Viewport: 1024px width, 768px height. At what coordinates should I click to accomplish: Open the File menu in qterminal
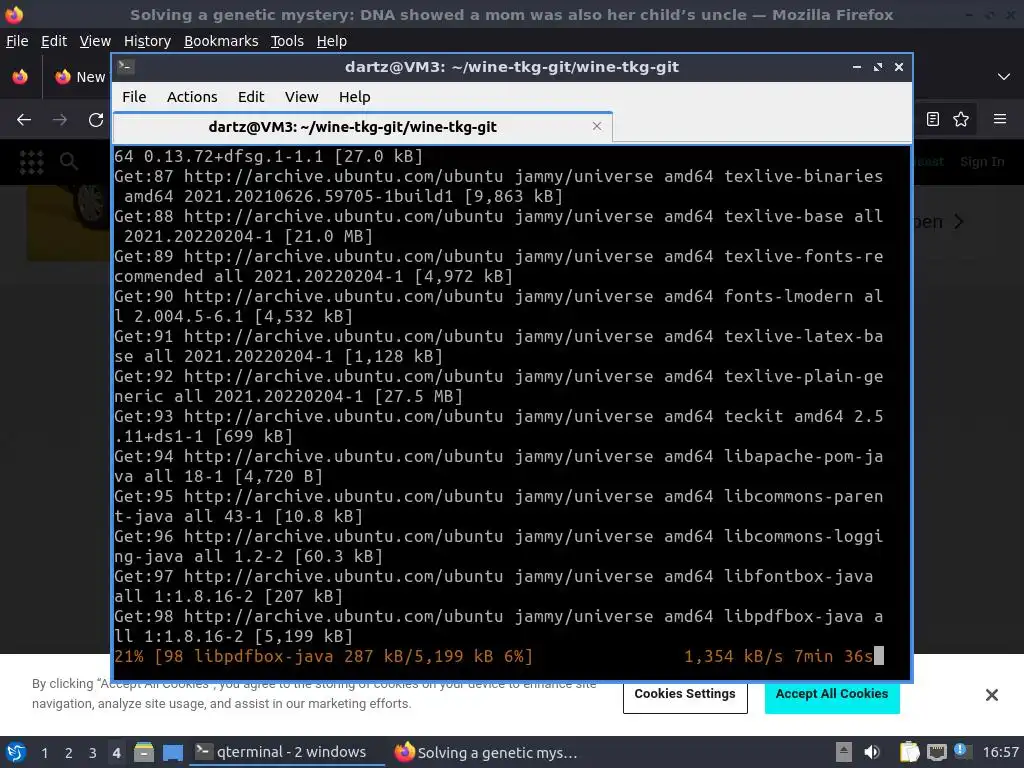click(x=134, y=97)
